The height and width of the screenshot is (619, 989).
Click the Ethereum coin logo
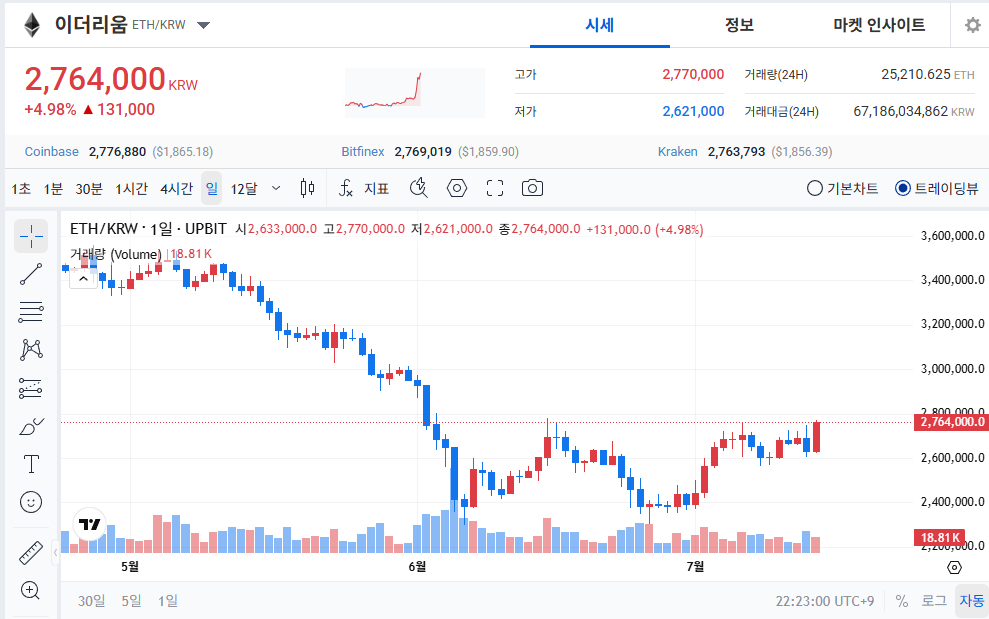[32, 25]
